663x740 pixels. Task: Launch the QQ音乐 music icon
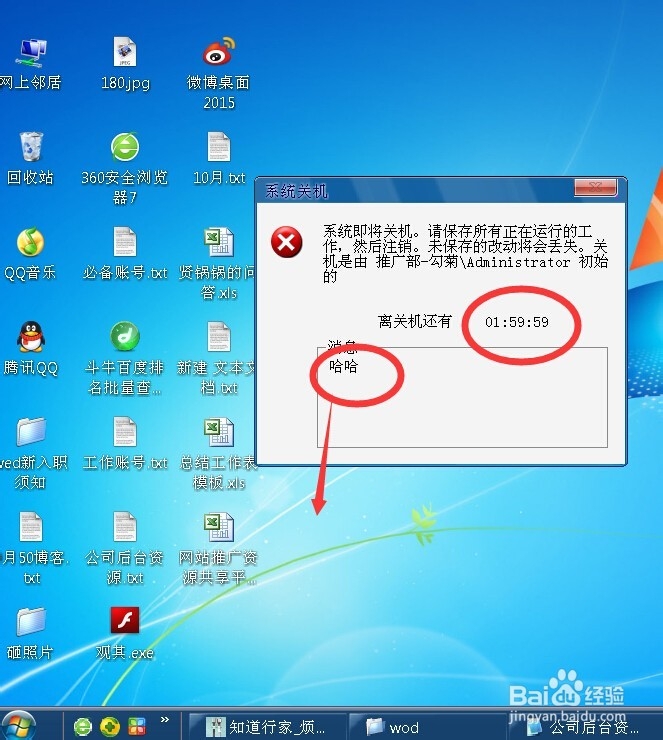(x=31, y=242)
